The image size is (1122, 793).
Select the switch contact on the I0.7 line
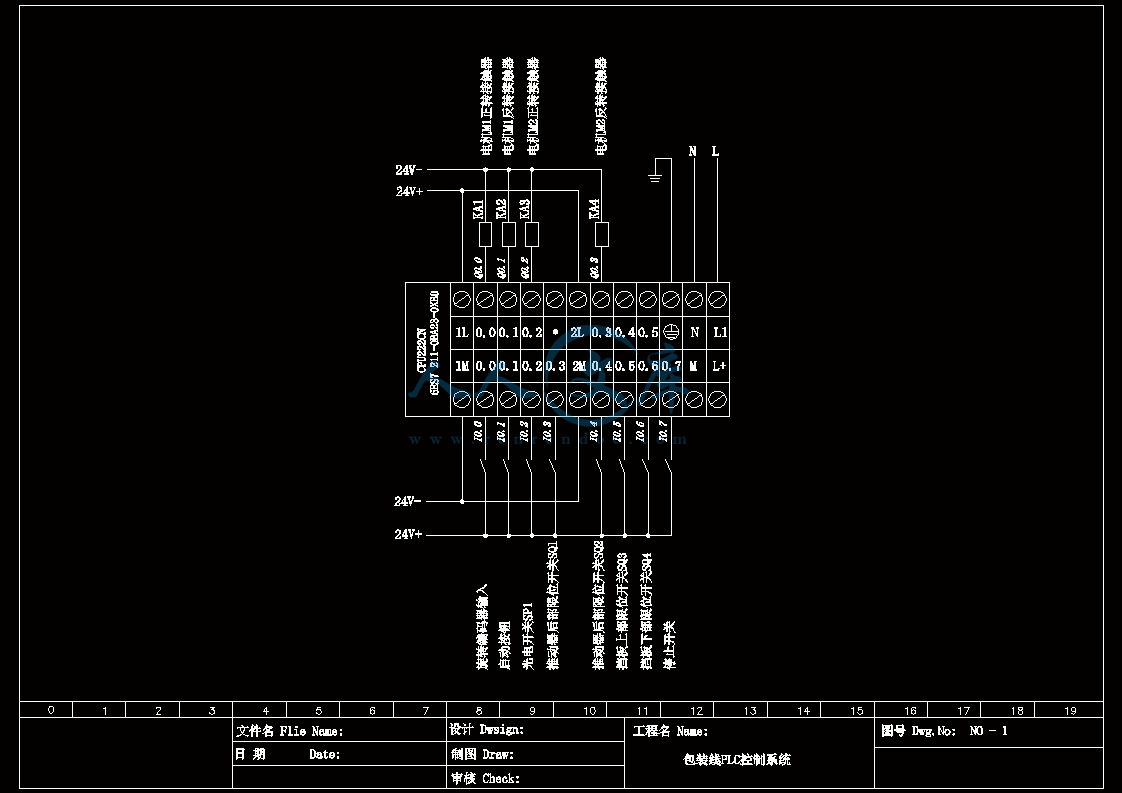pyautogui.click(x=668, y=465)
